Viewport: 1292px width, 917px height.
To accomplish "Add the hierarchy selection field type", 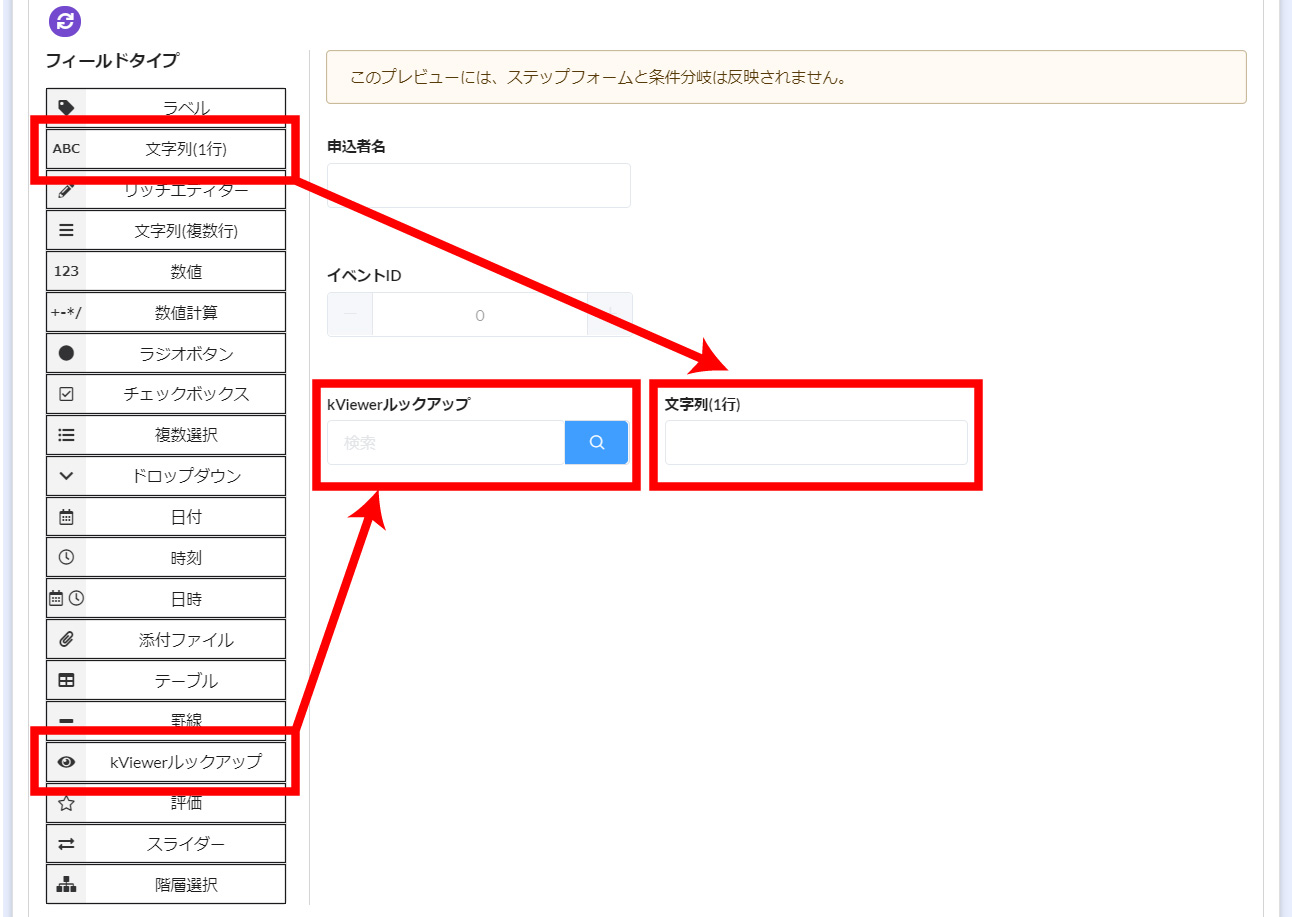I will 166,885.
